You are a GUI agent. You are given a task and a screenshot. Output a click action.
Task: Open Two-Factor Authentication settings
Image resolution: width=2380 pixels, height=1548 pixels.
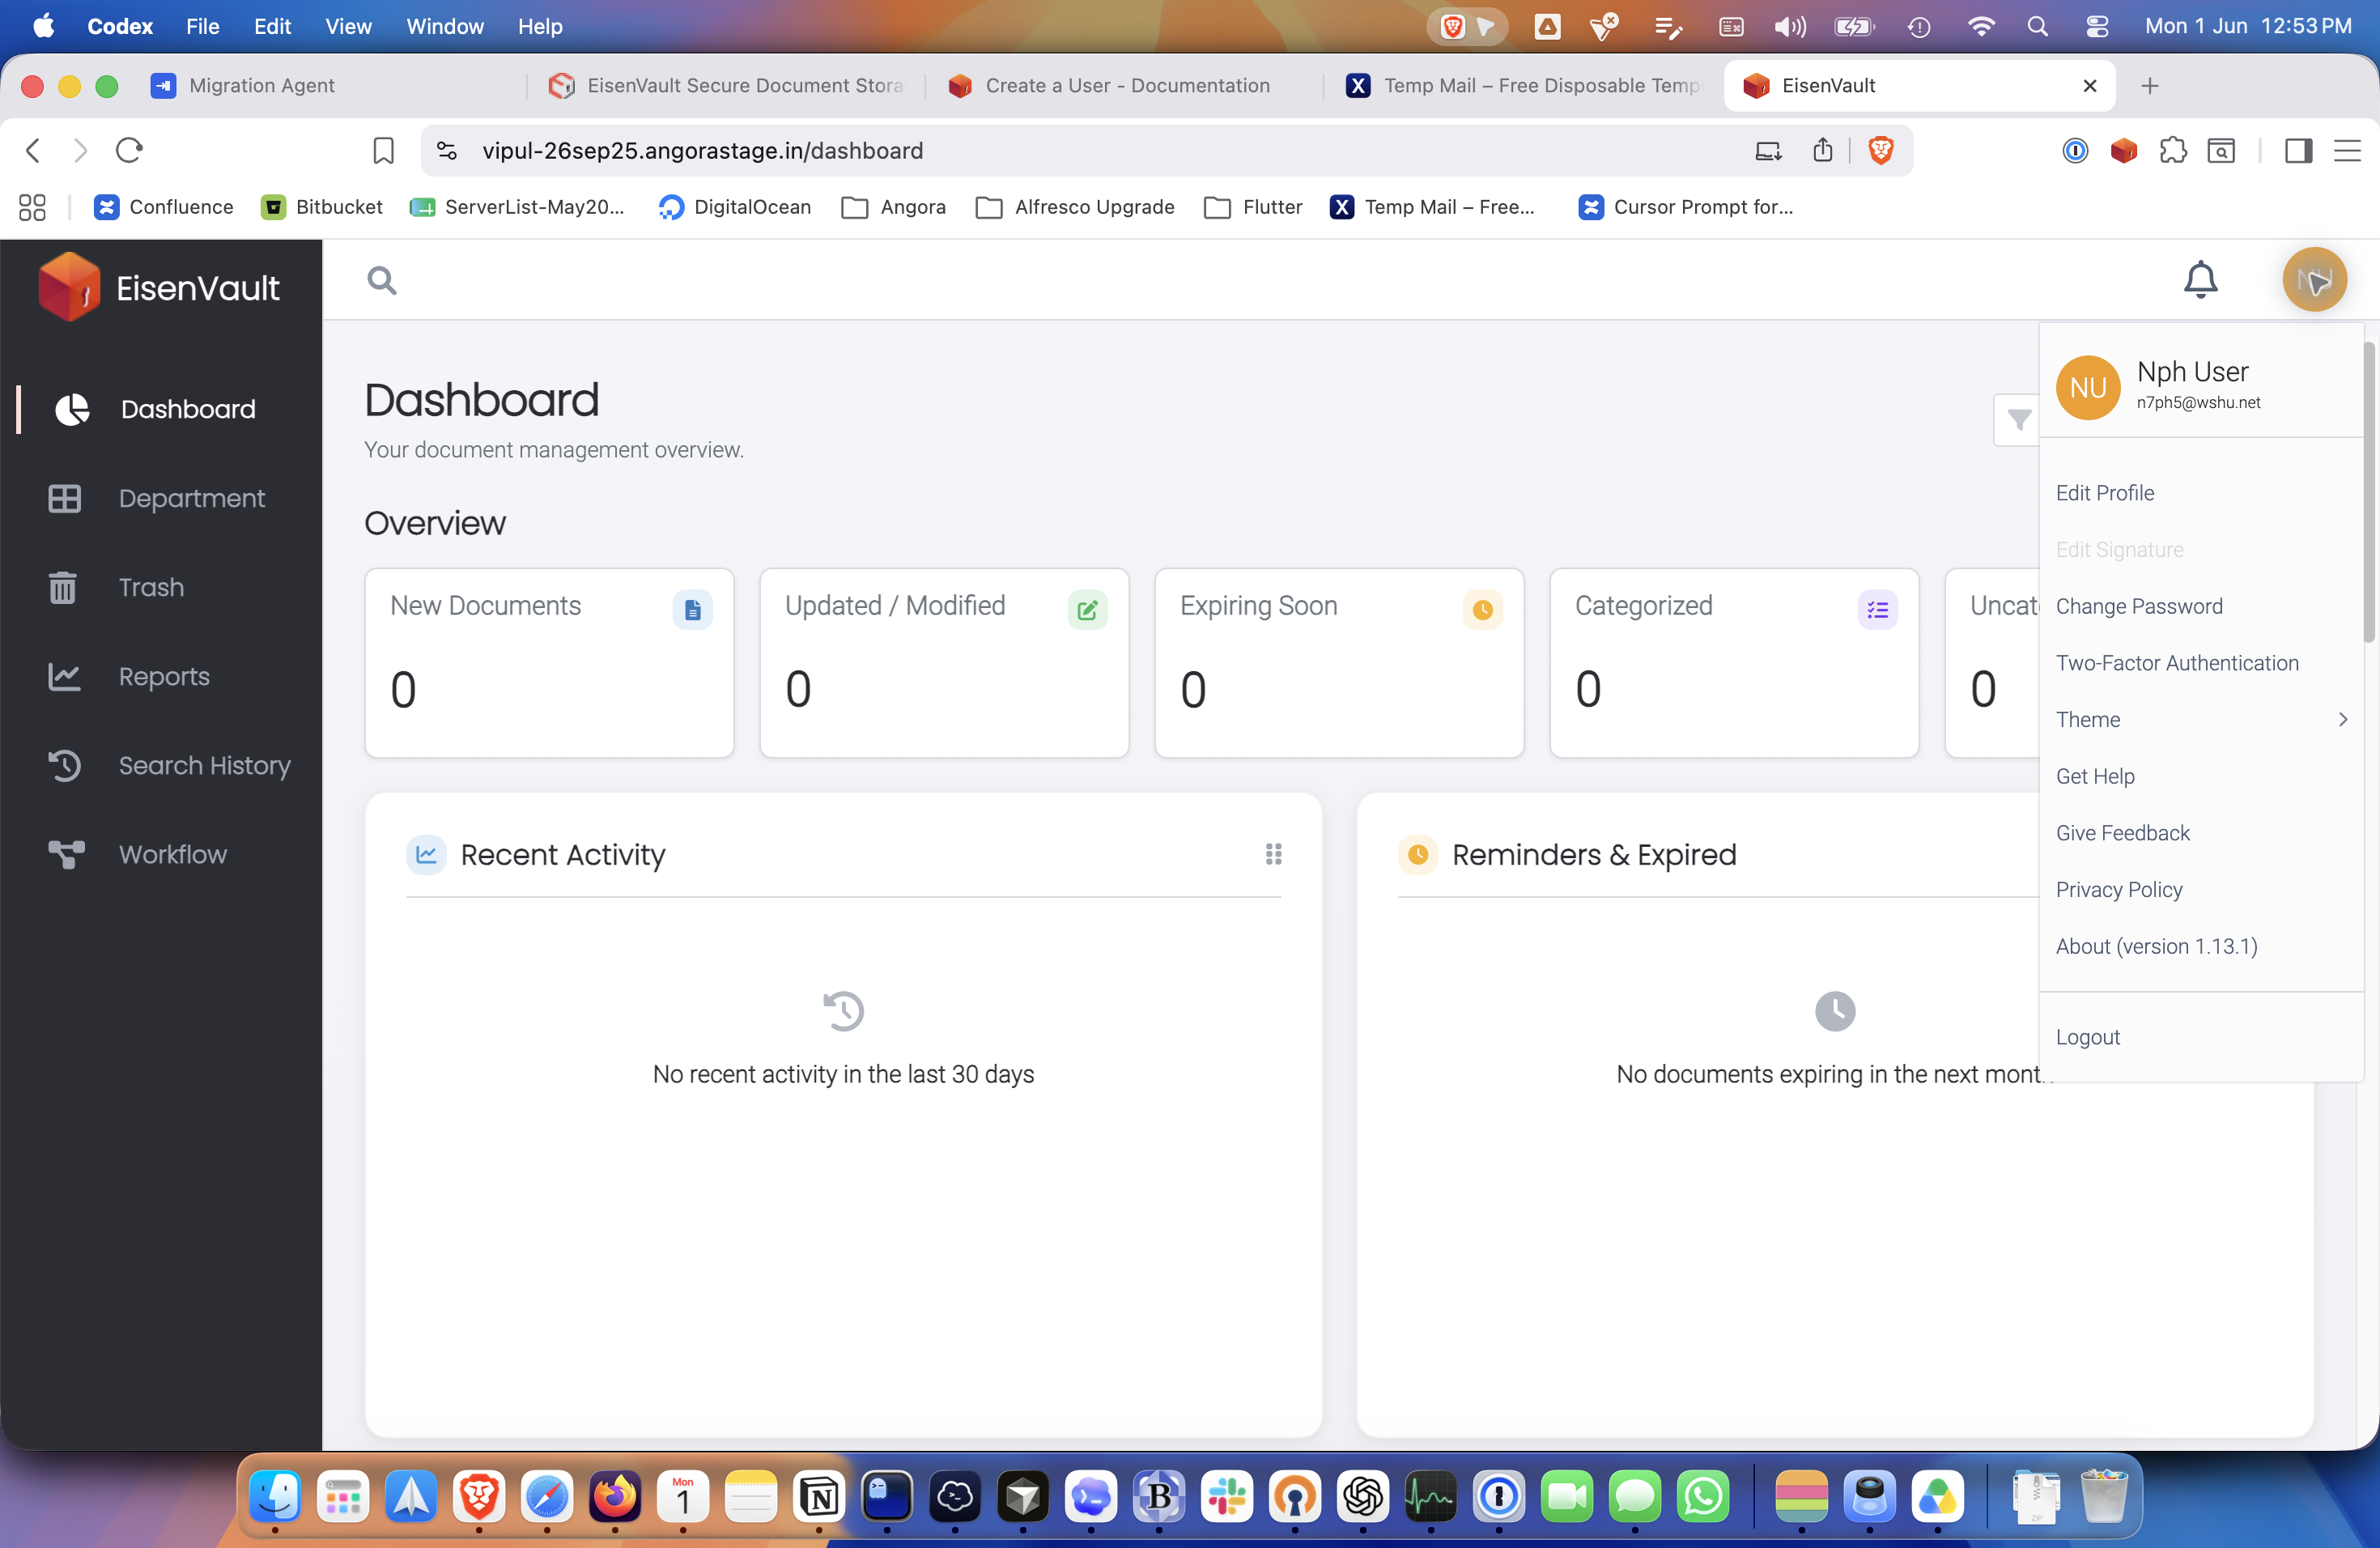(2177, 663)
